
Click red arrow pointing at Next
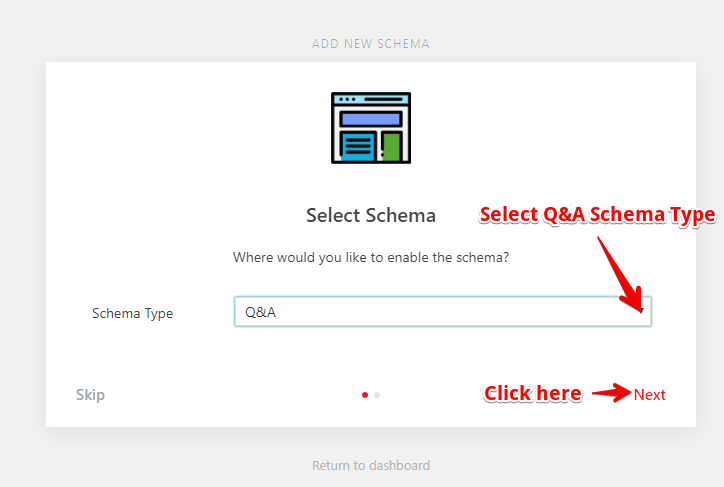click(x=612, y=393)
